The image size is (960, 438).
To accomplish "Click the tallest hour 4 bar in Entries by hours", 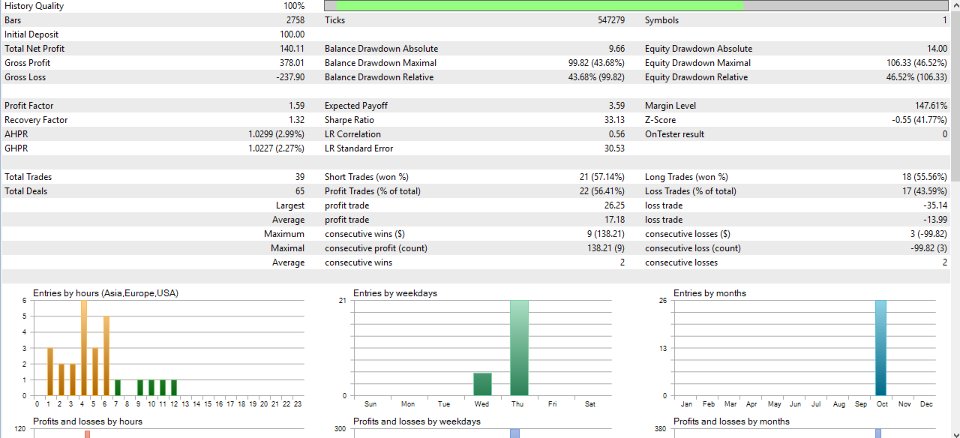I will point(84,348).
